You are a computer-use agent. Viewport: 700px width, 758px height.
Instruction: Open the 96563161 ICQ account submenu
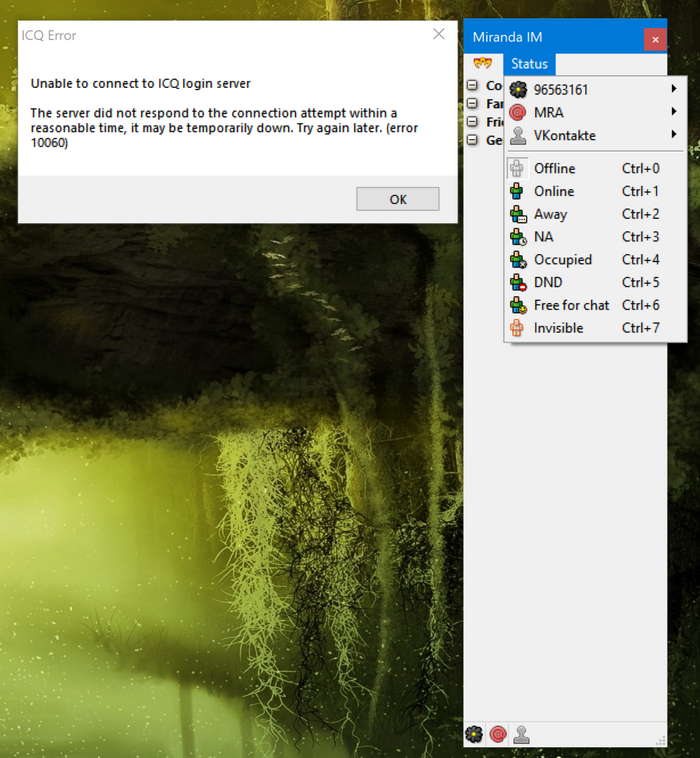(x=596, y=89)
